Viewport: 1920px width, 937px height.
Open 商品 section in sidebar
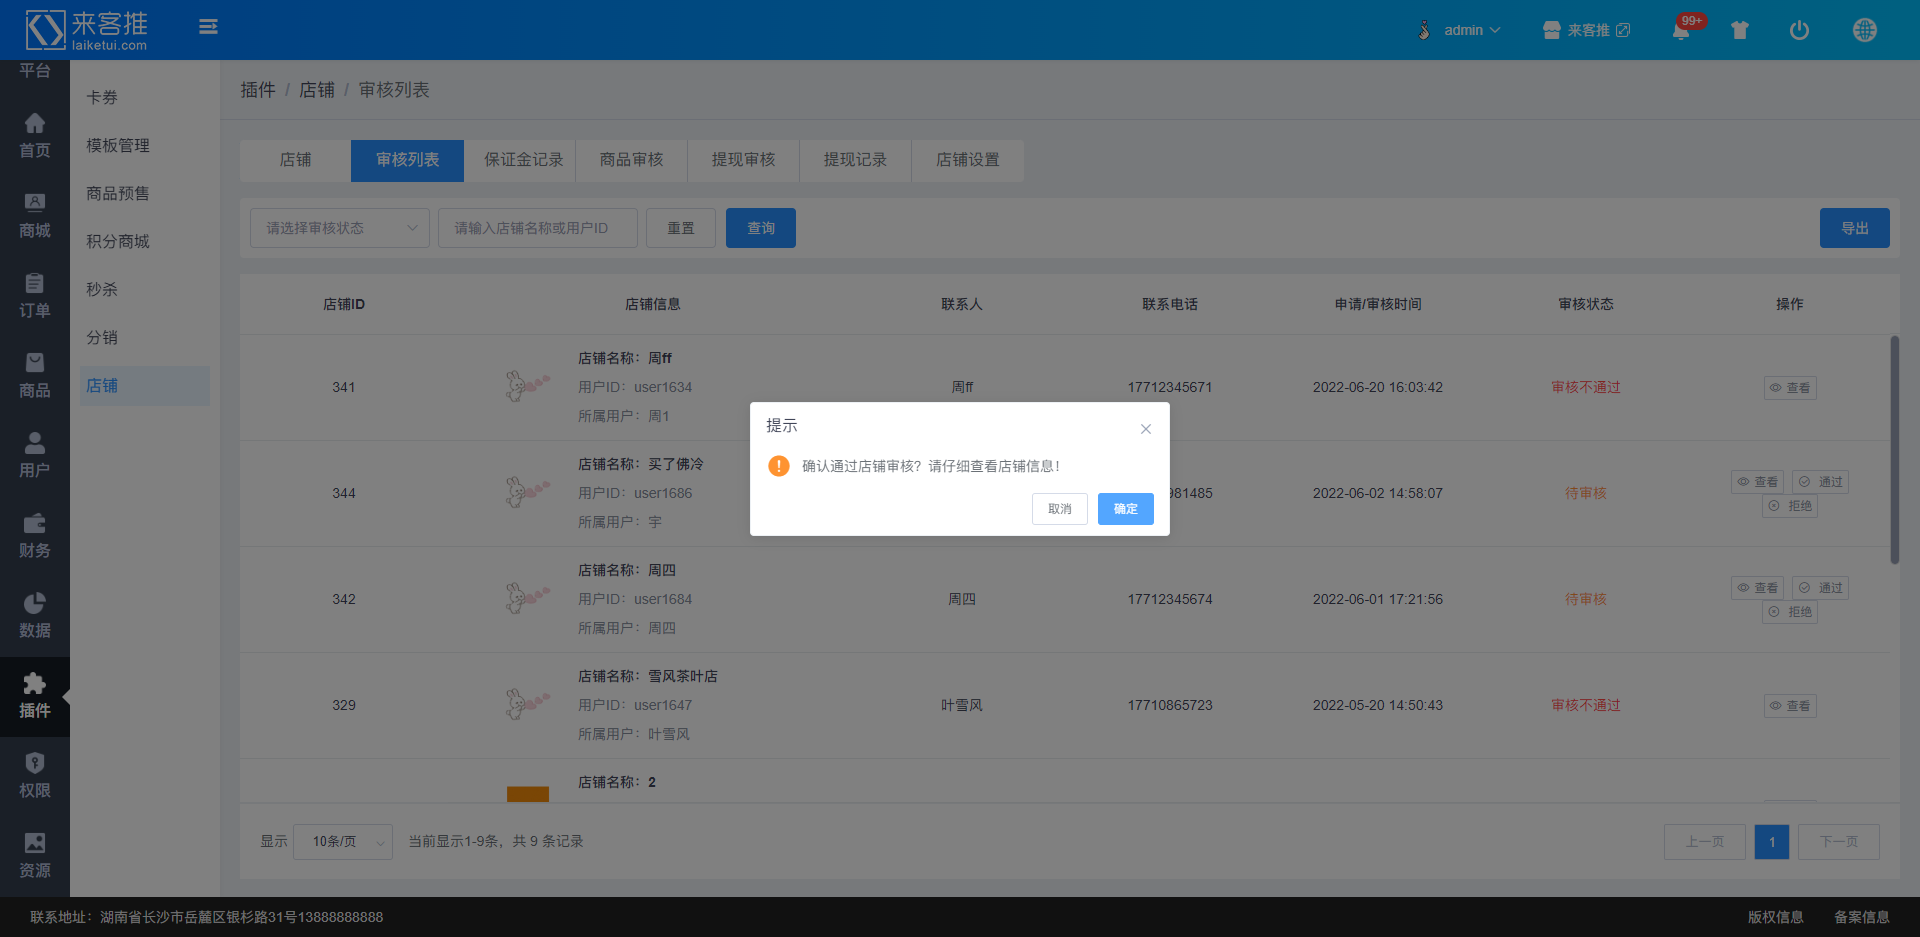(35, 376)
